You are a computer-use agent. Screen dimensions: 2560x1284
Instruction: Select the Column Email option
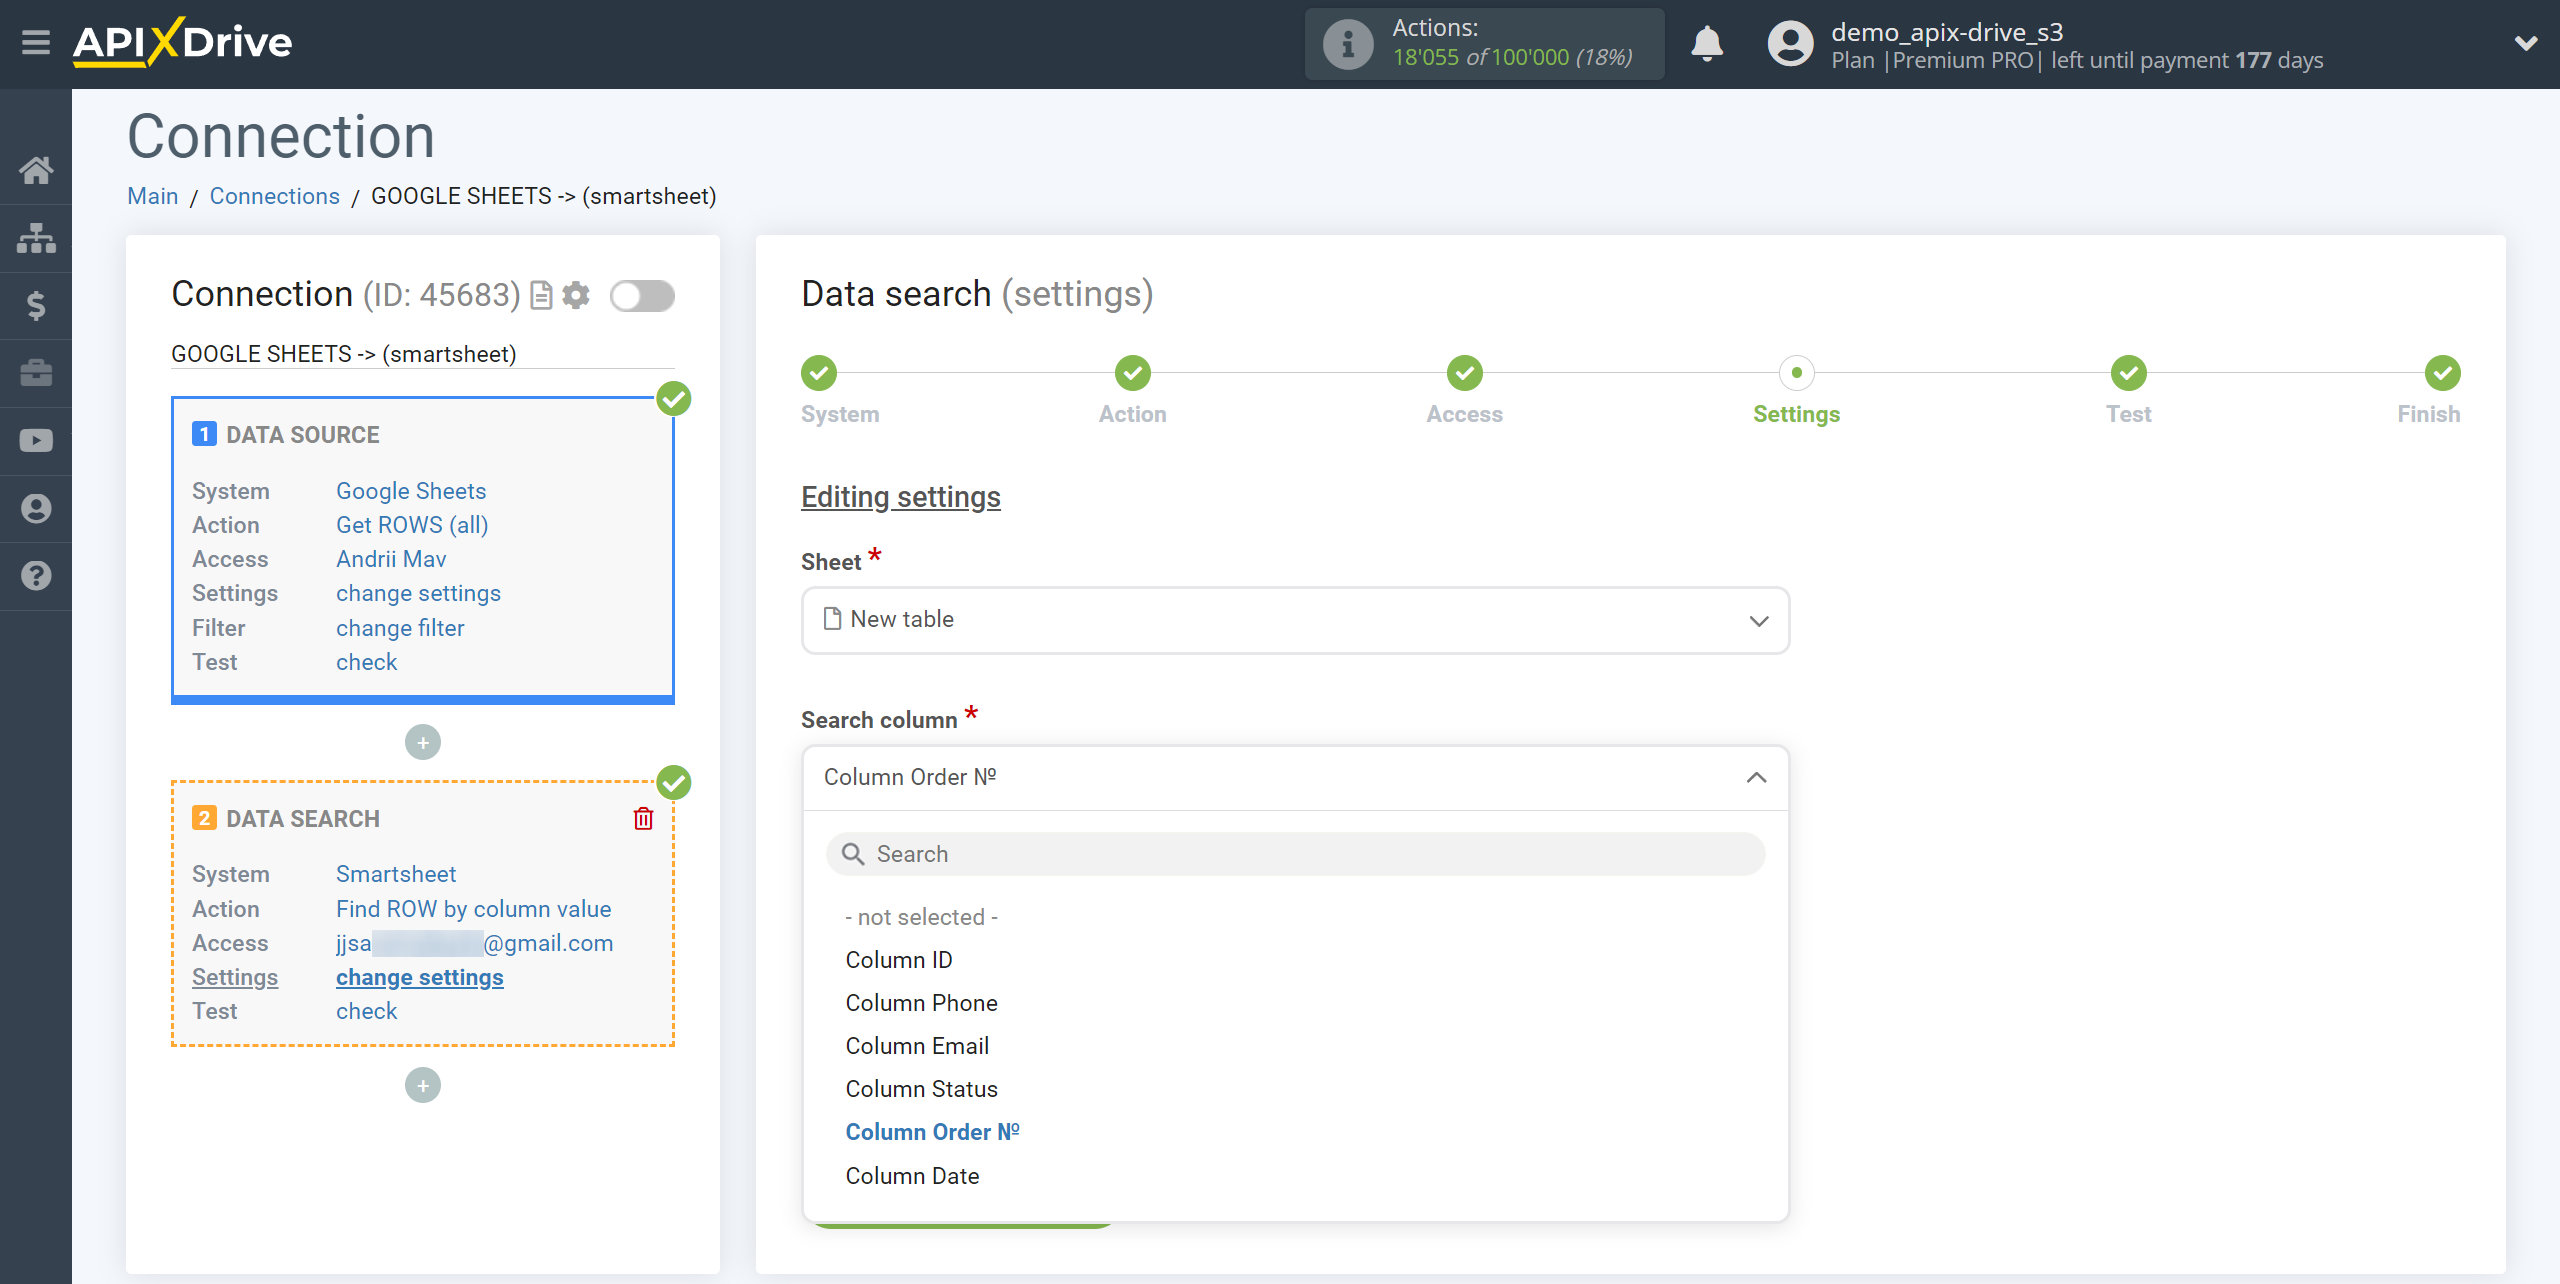917,1046
